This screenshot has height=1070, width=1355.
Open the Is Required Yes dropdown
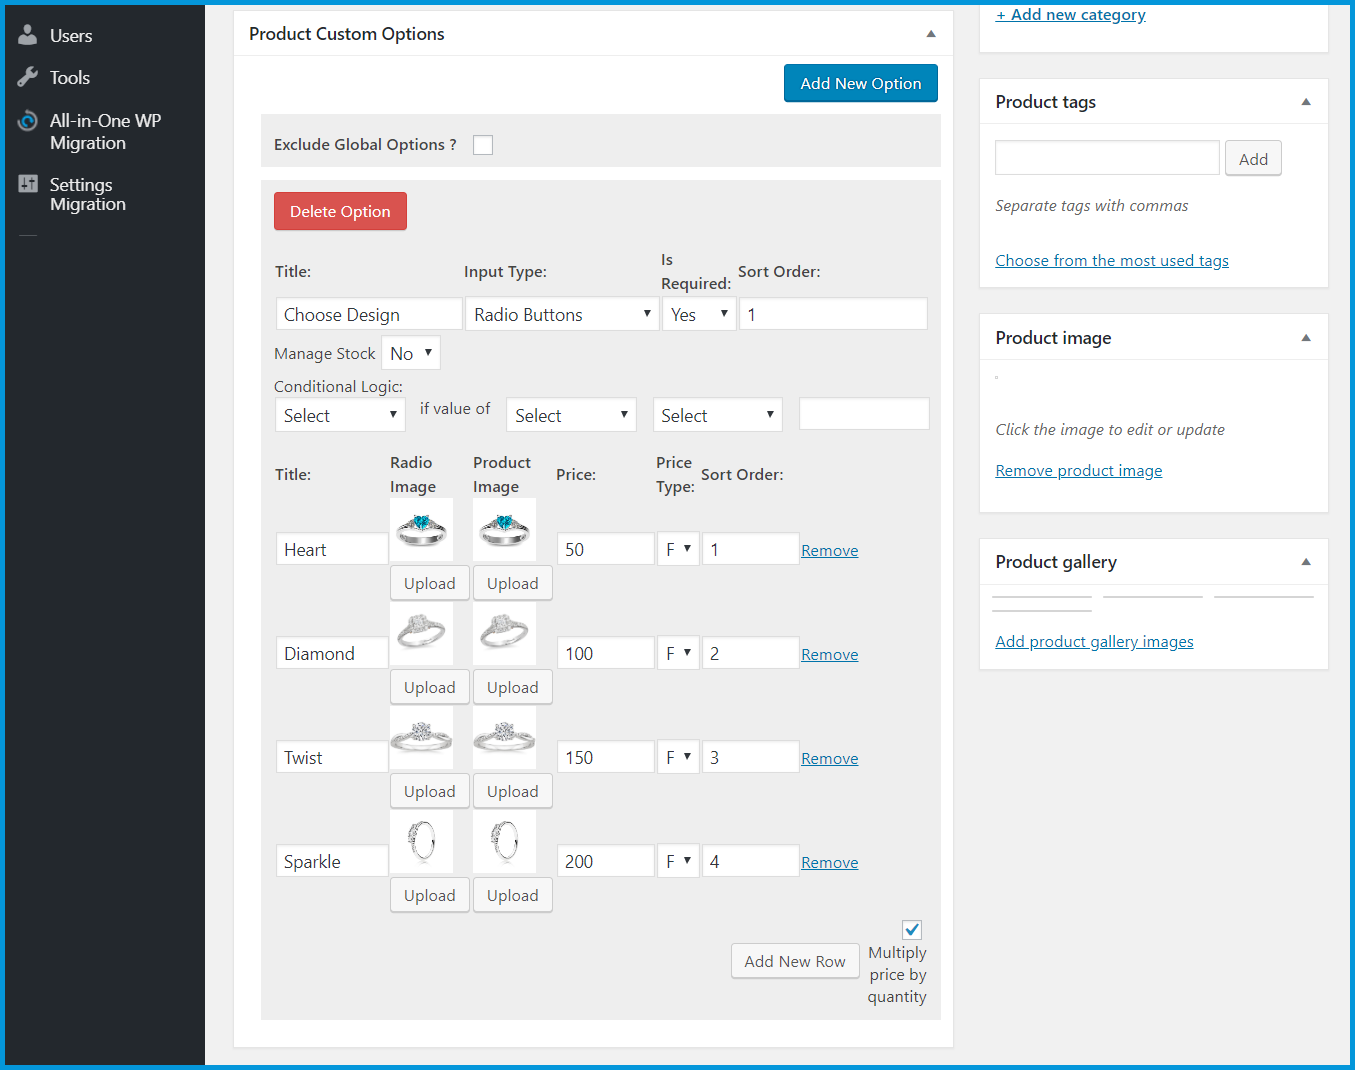tap(699, 314)
